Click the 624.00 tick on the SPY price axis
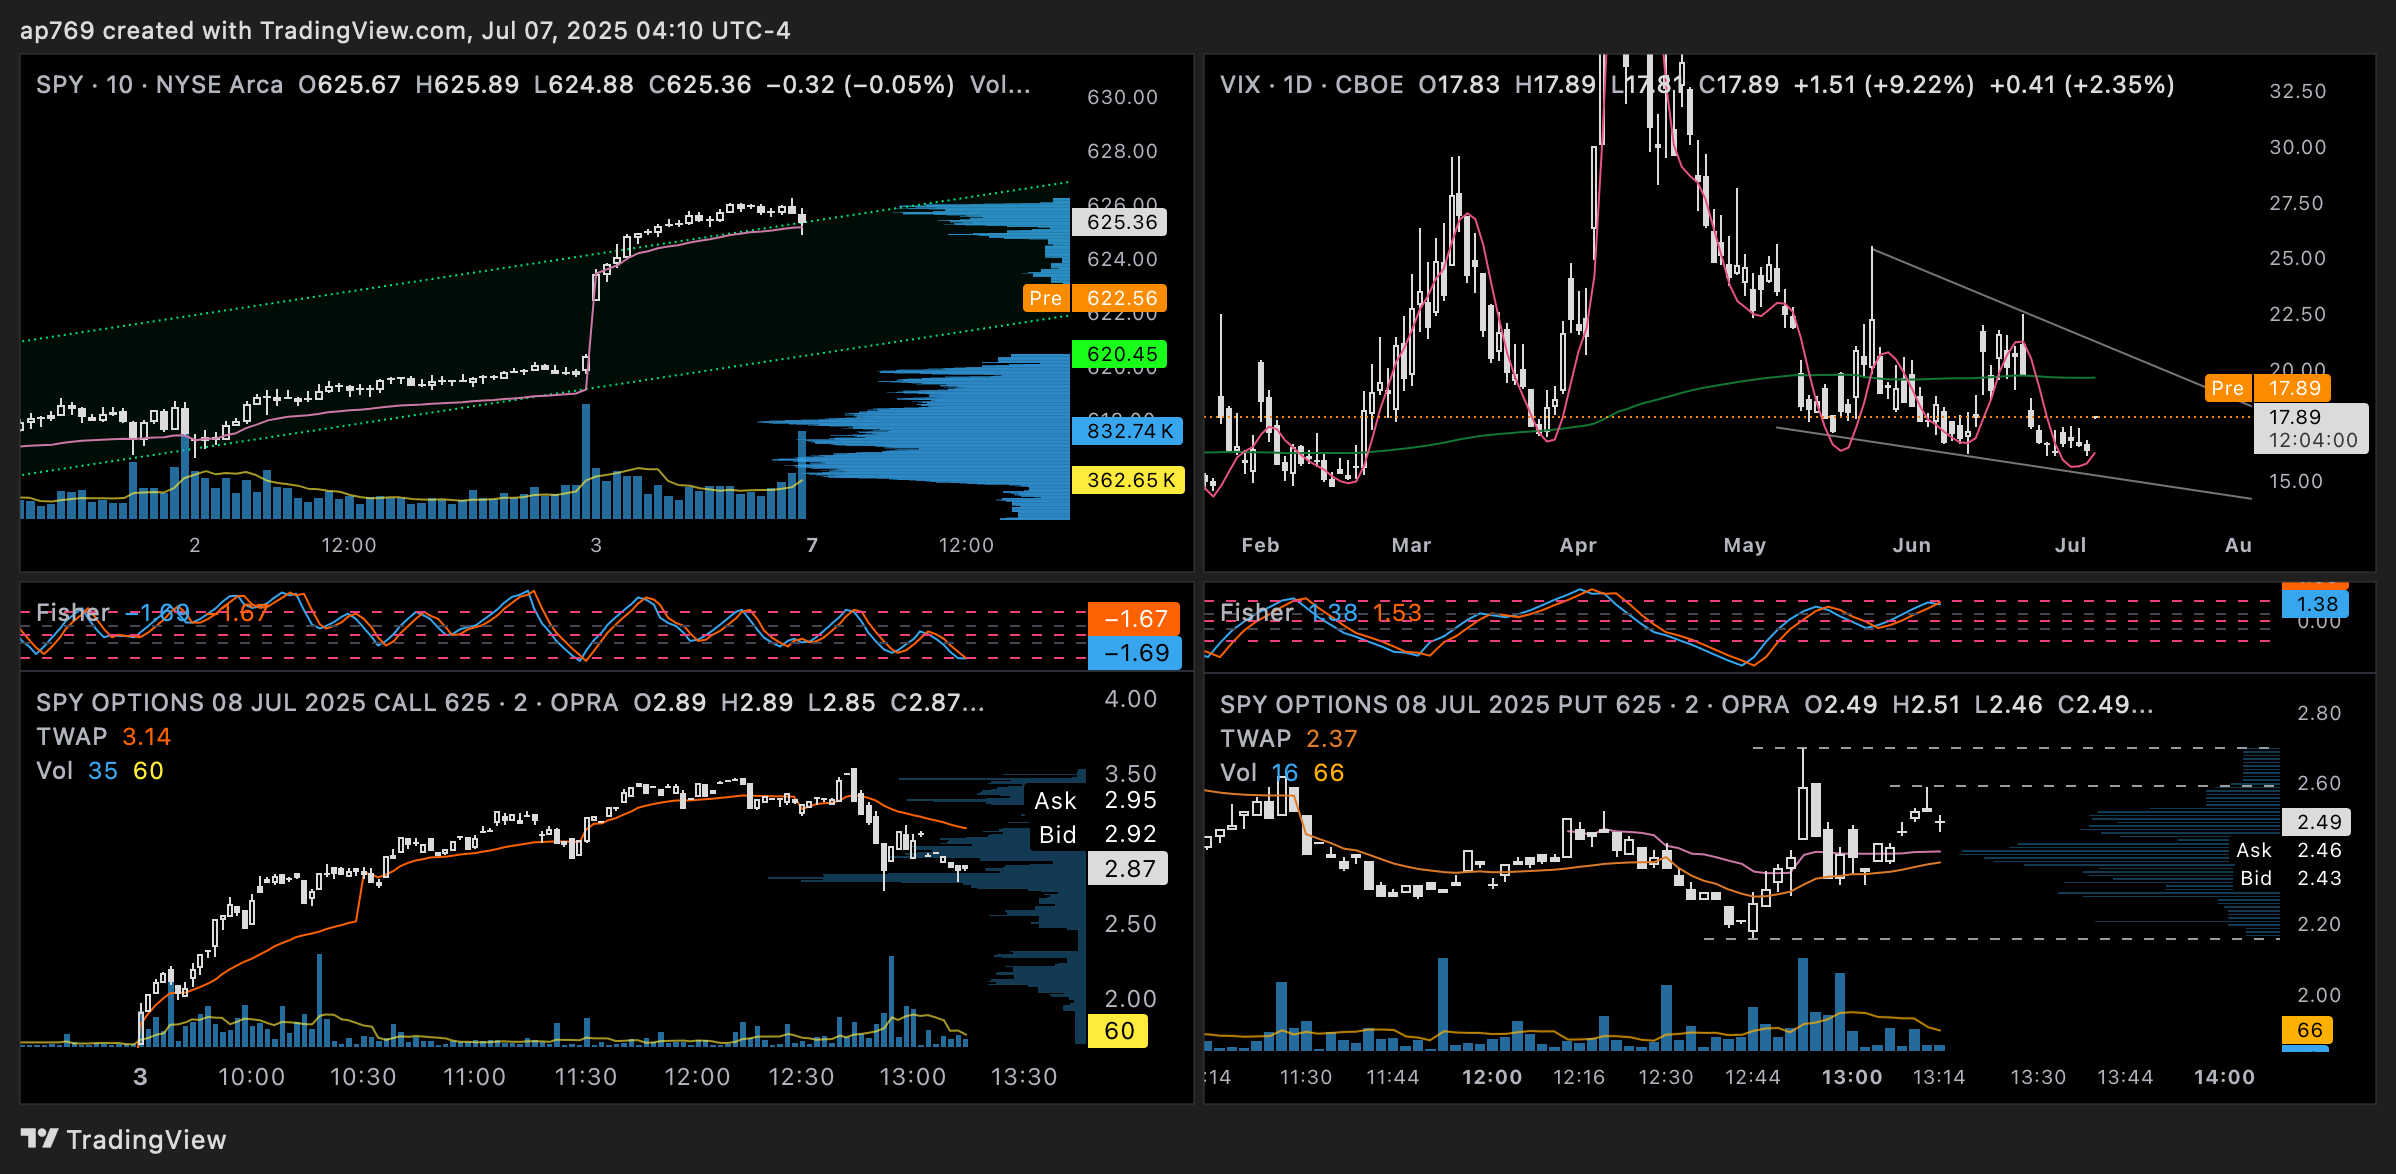Screen dimensions: 2396x1174 1122,259
